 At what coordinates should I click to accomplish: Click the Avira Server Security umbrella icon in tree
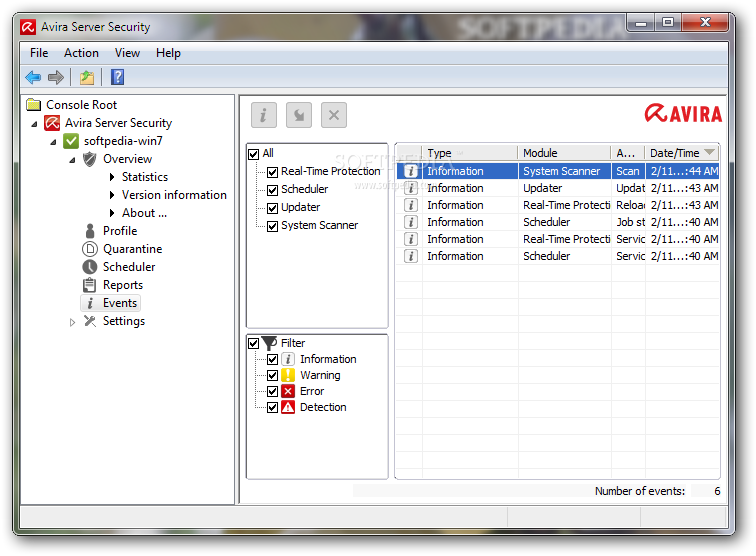point(52,123)
